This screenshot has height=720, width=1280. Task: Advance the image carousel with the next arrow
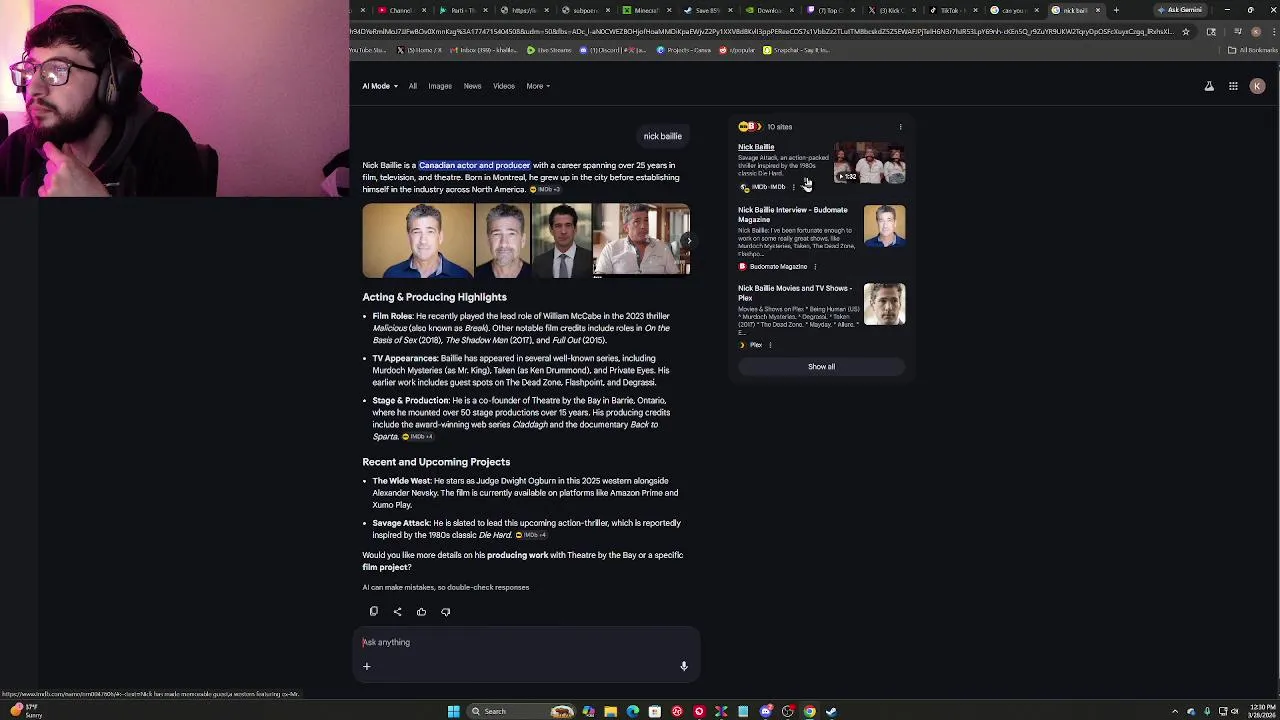pyautogui.click(x=688, y=240)
